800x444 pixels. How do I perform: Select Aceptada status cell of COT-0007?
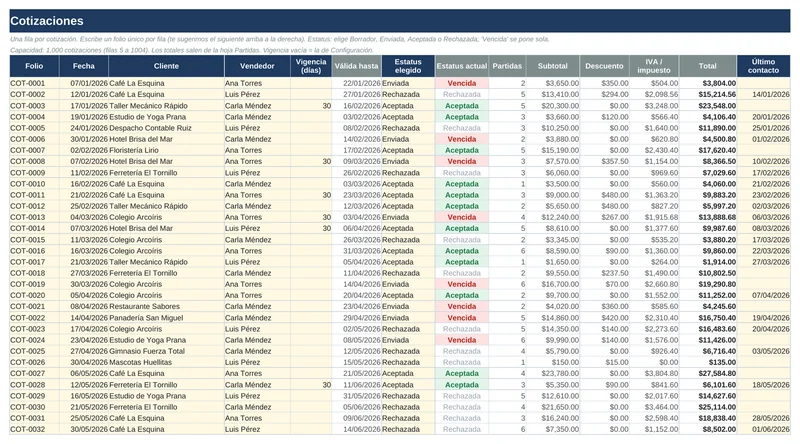[x=462, y=150]
